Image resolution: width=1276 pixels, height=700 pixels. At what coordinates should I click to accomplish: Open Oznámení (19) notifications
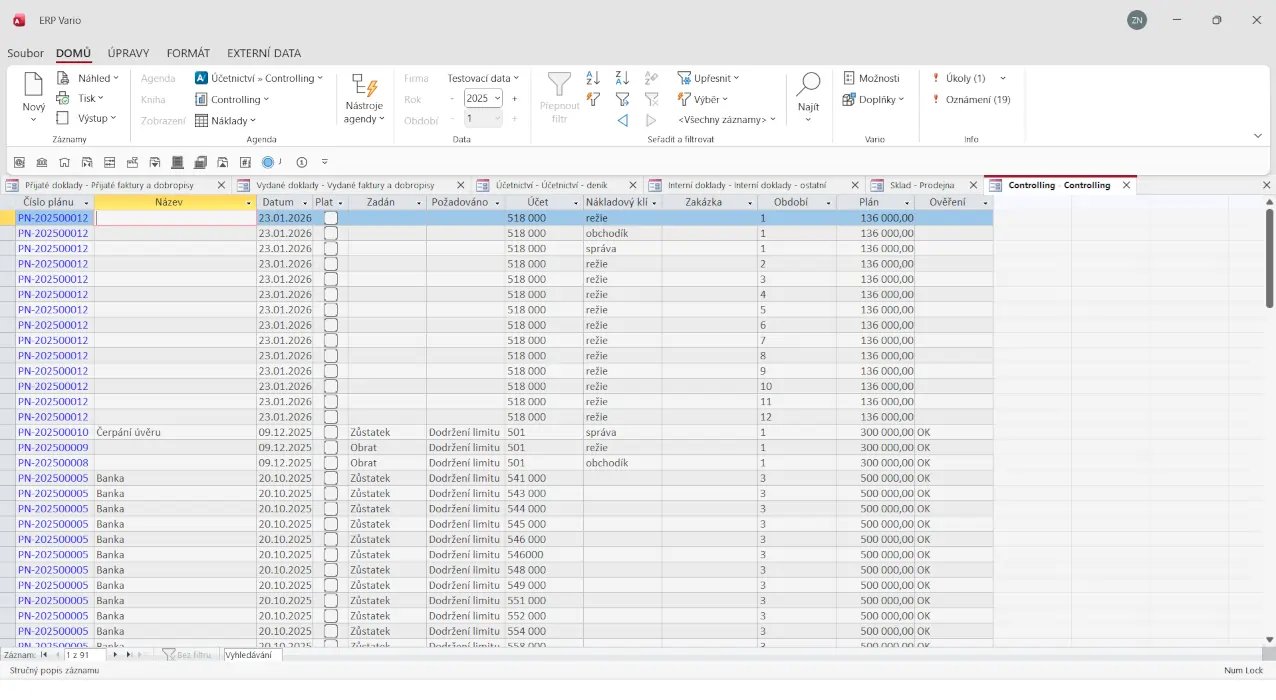point(977,99)
